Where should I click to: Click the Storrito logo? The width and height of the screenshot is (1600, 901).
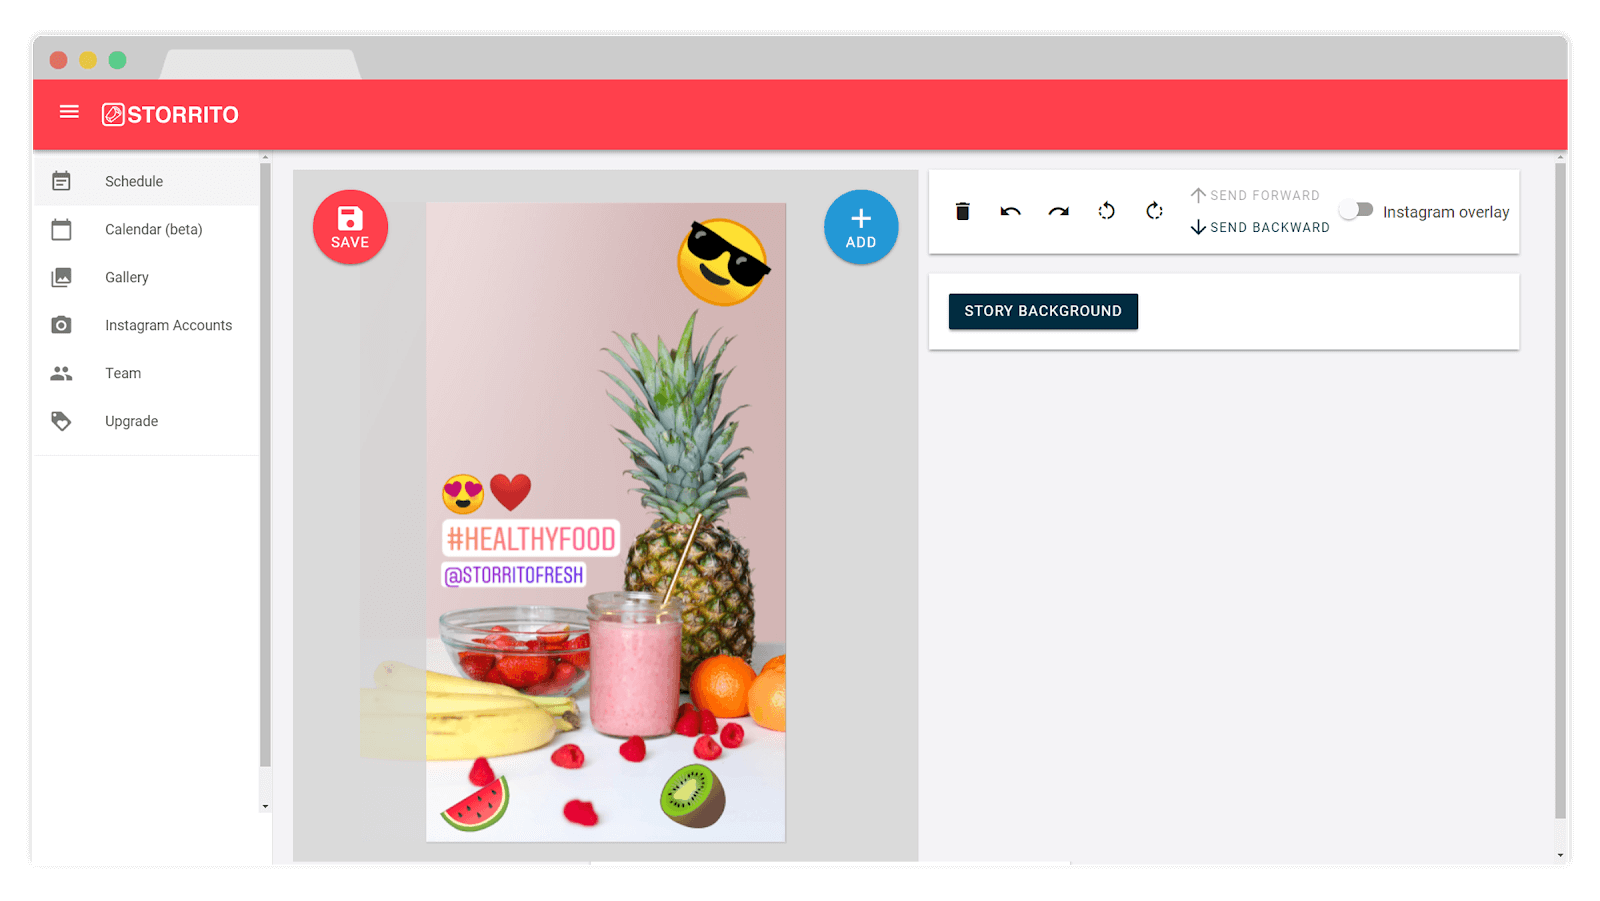pos(170,114)
